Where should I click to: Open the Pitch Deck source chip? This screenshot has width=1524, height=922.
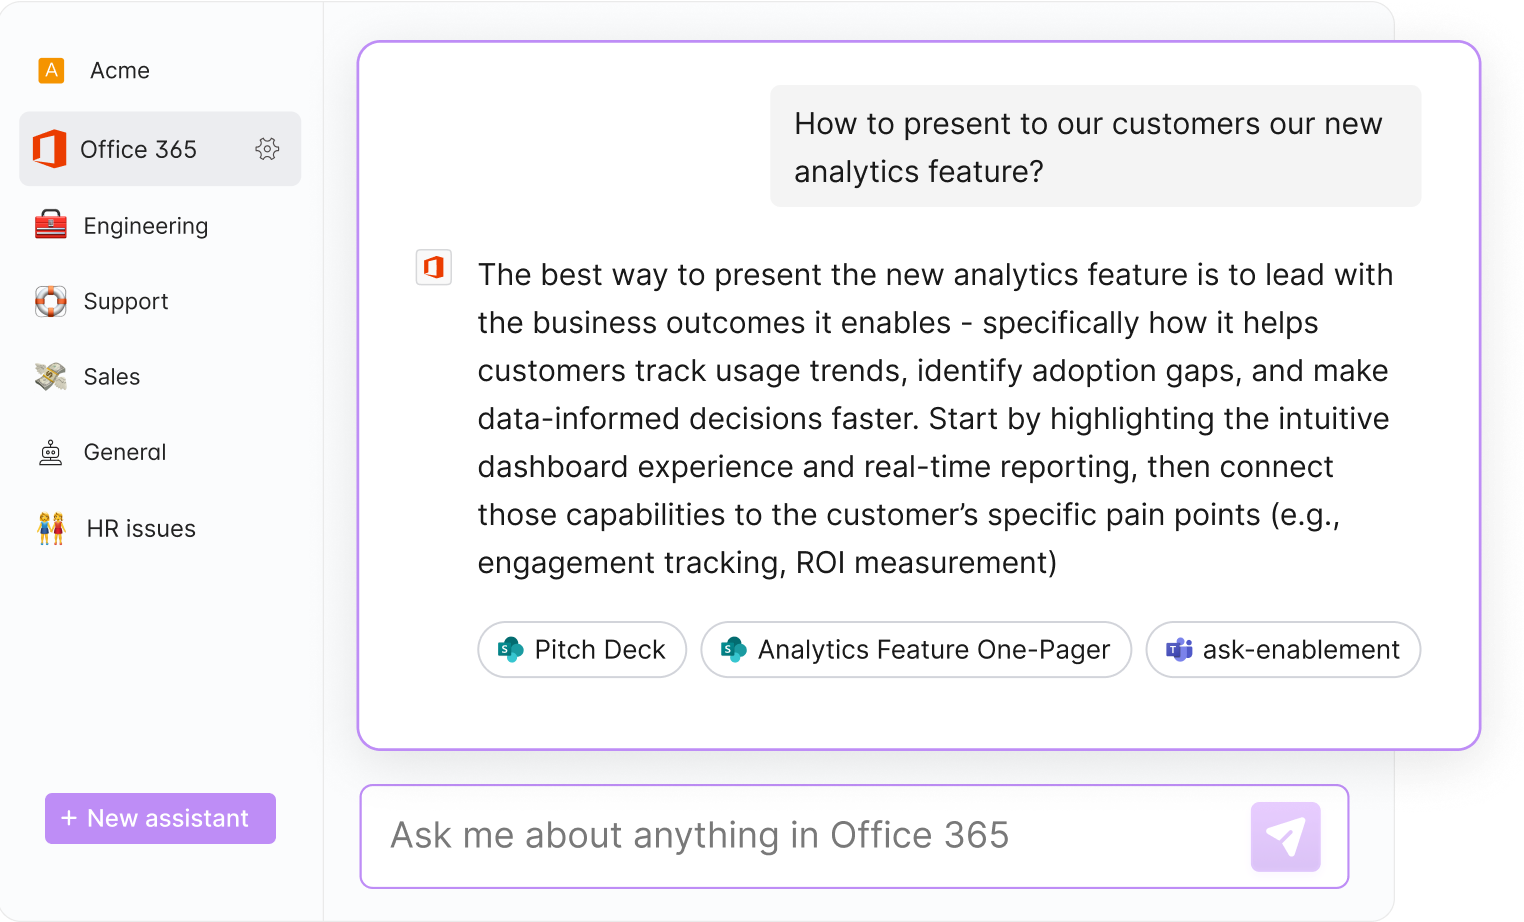point(582,650)
